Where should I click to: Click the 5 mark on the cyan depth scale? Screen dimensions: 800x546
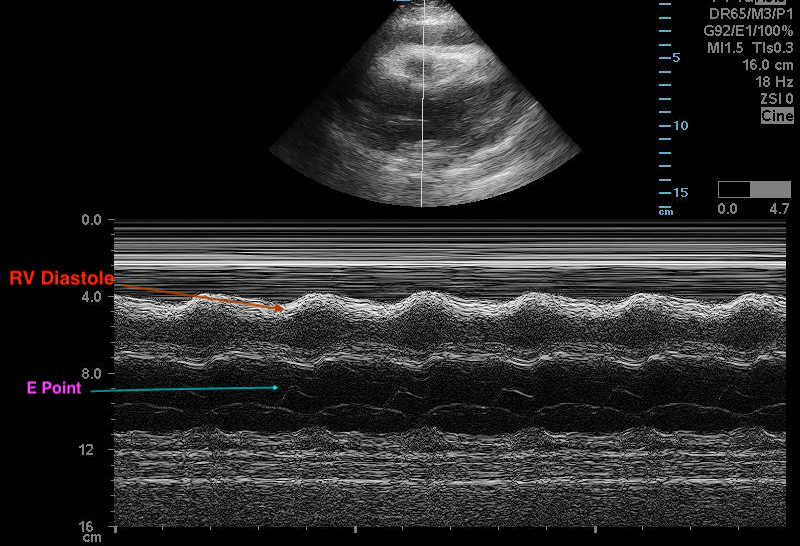[676, 58]
